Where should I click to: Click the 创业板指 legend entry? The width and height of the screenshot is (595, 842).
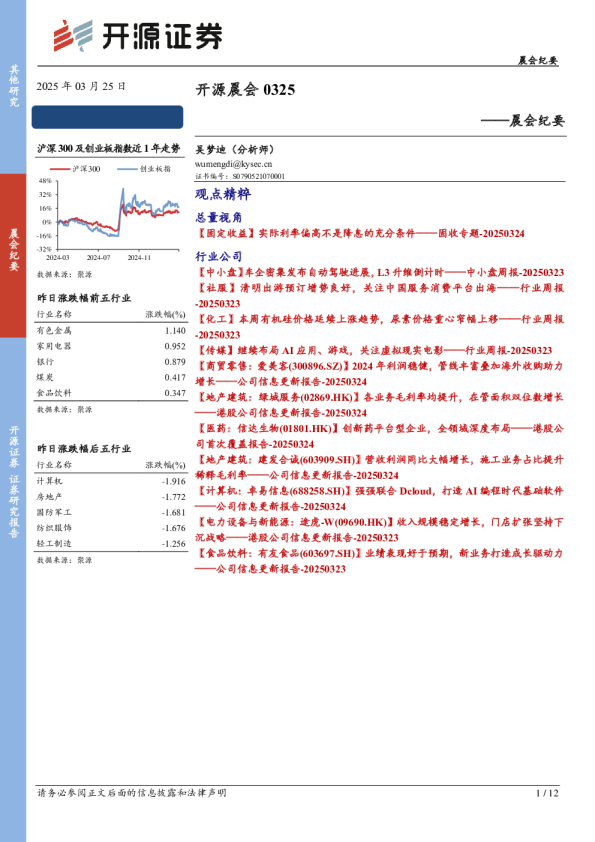pos(144,169)
